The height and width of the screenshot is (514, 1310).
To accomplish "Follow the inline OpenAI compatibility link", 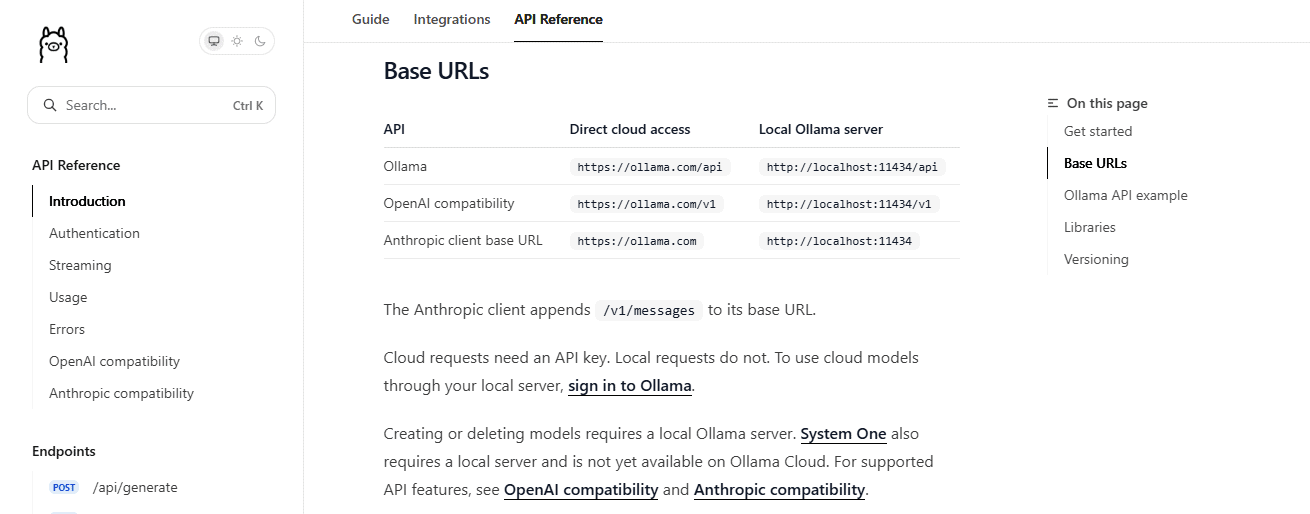I will coord(581,489).
